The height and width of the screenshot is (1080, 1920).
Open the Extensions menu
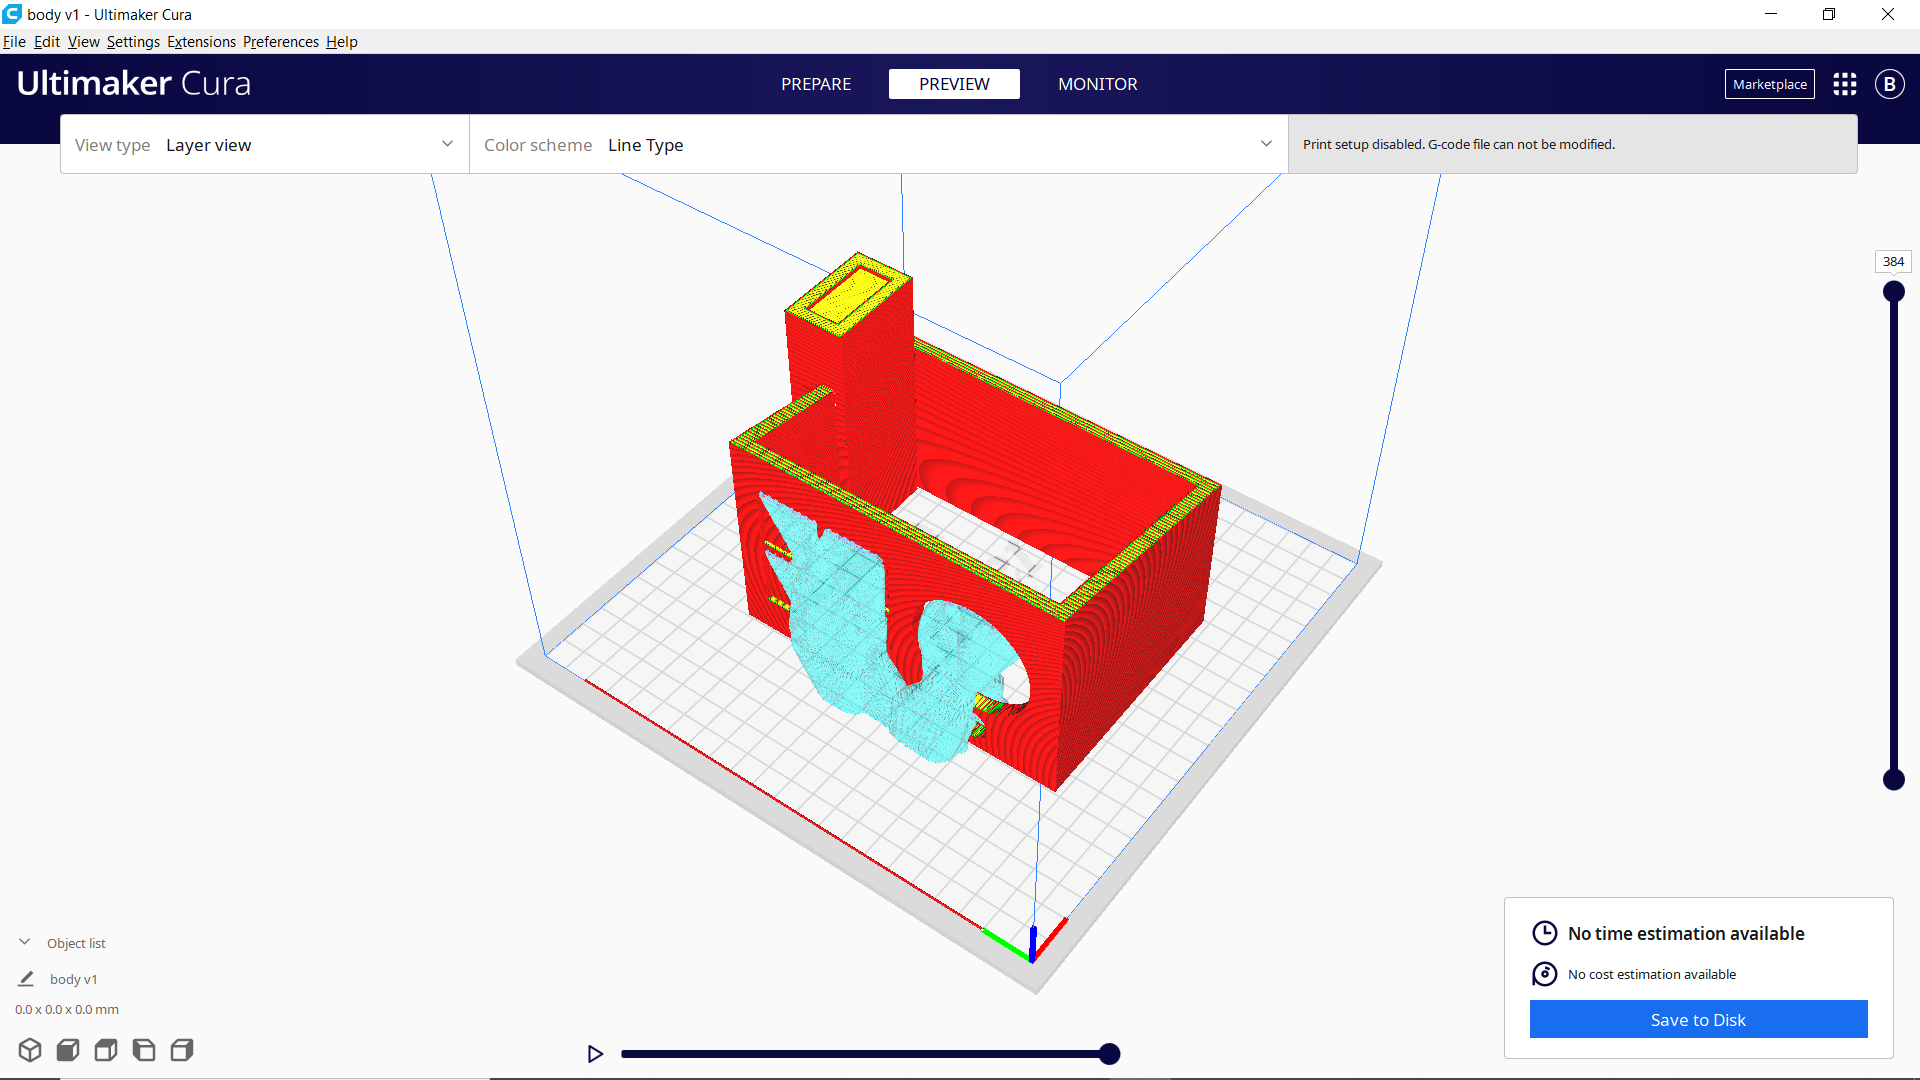point(201,42)
